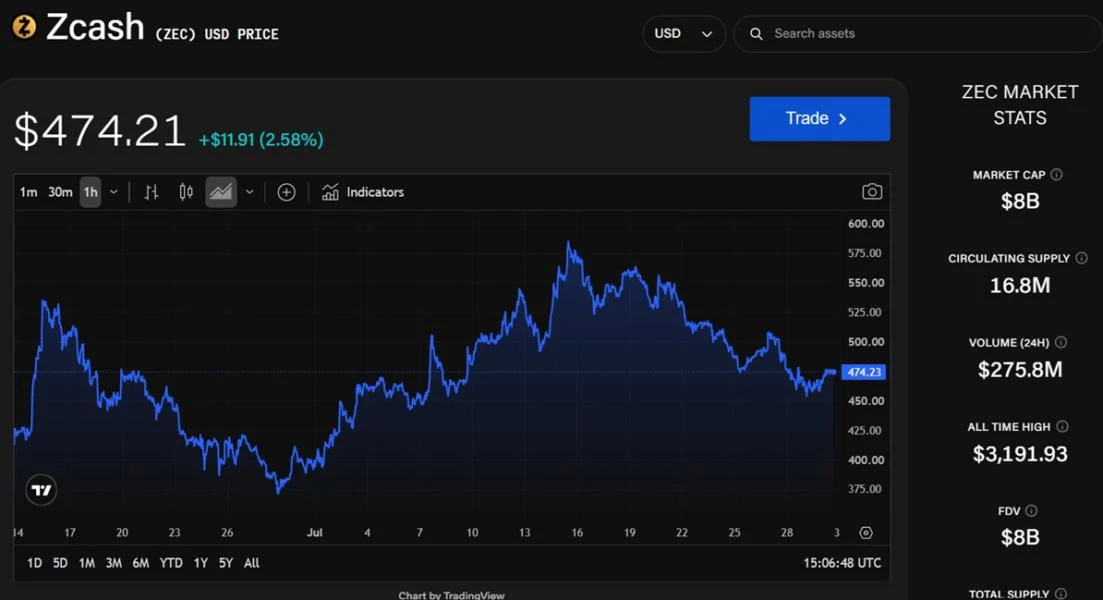Open the Indicators menu

tap(363, 192)
